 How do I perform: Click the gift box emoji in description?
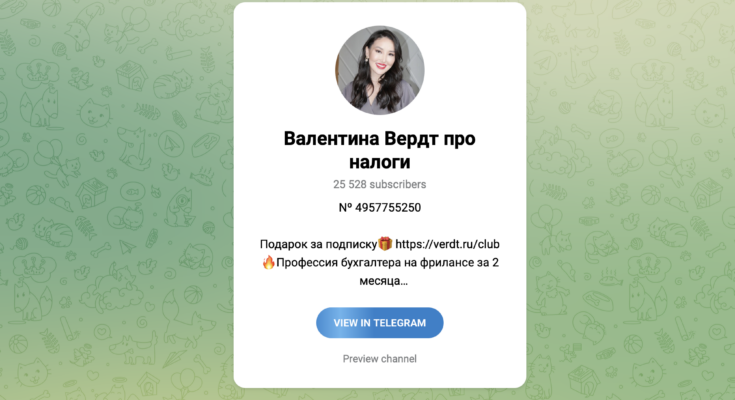(385, 244)
